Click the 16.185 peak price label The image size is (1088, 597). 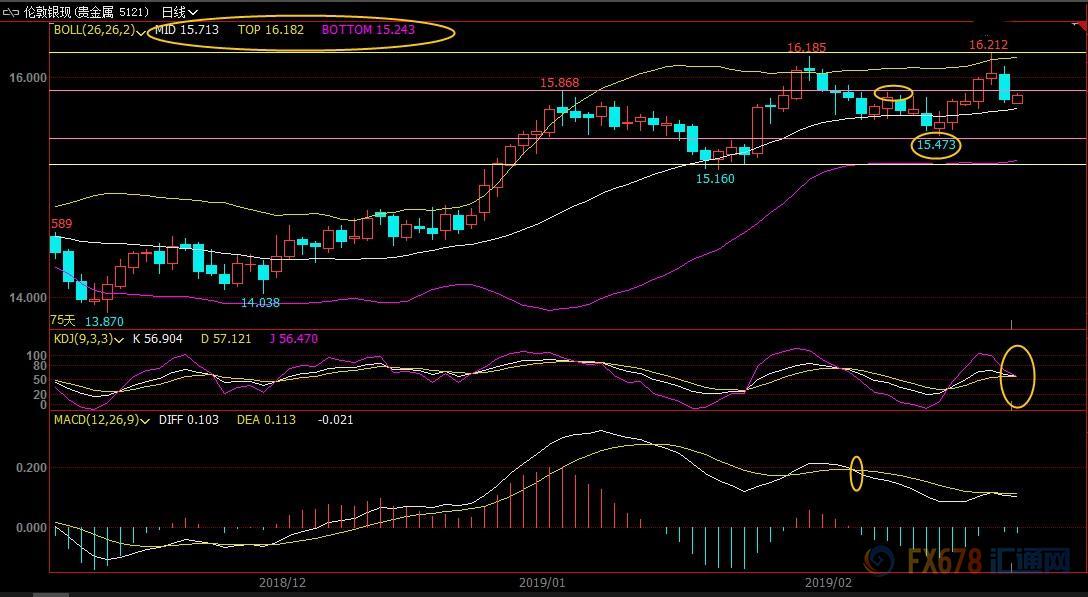point(806,48)
